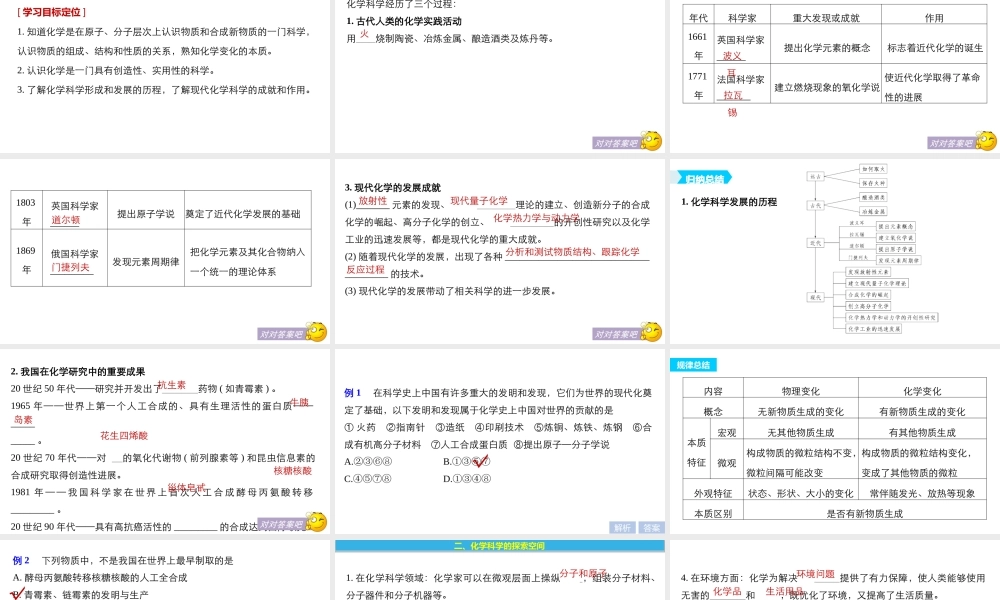
Task: Click the red answer 道尔顿
Action: [66, 220]
